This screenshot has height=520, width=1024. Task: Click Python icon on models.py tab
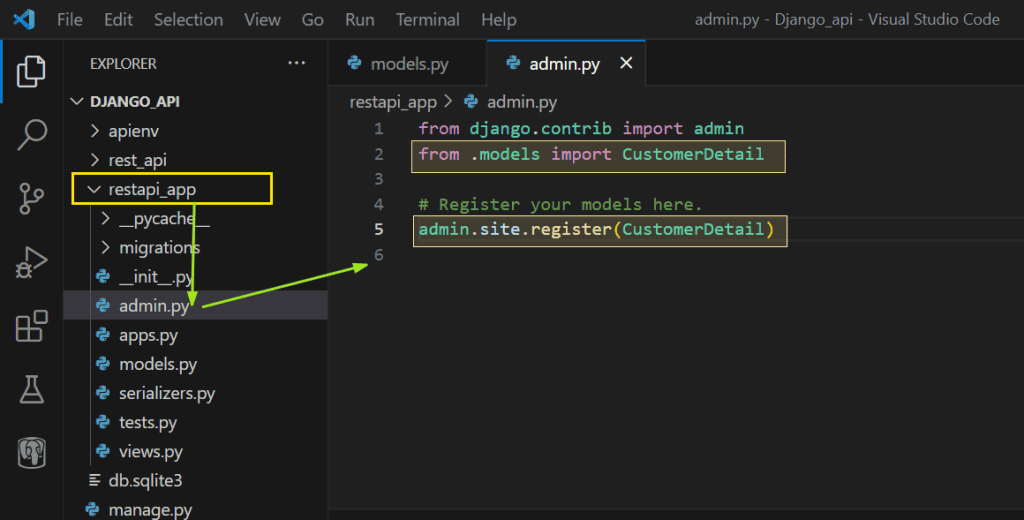tap(355, 63)
